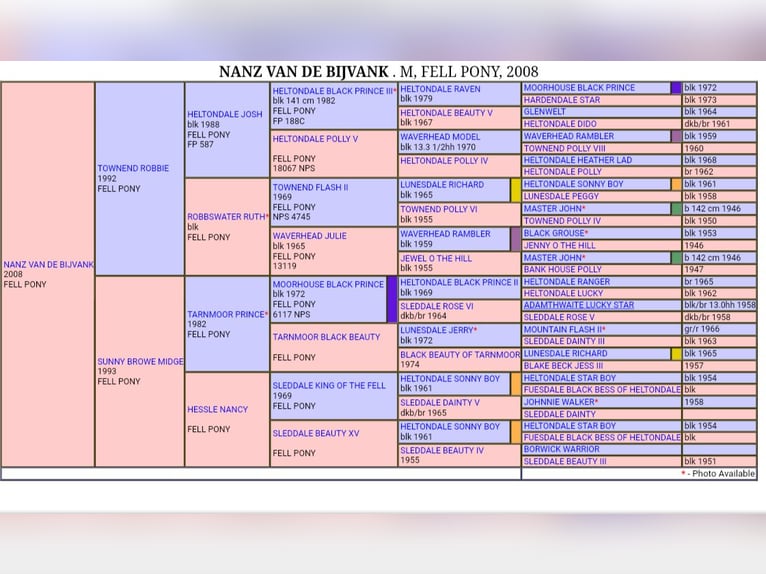Click the Photo Available legend text

(x=721, y=474)
